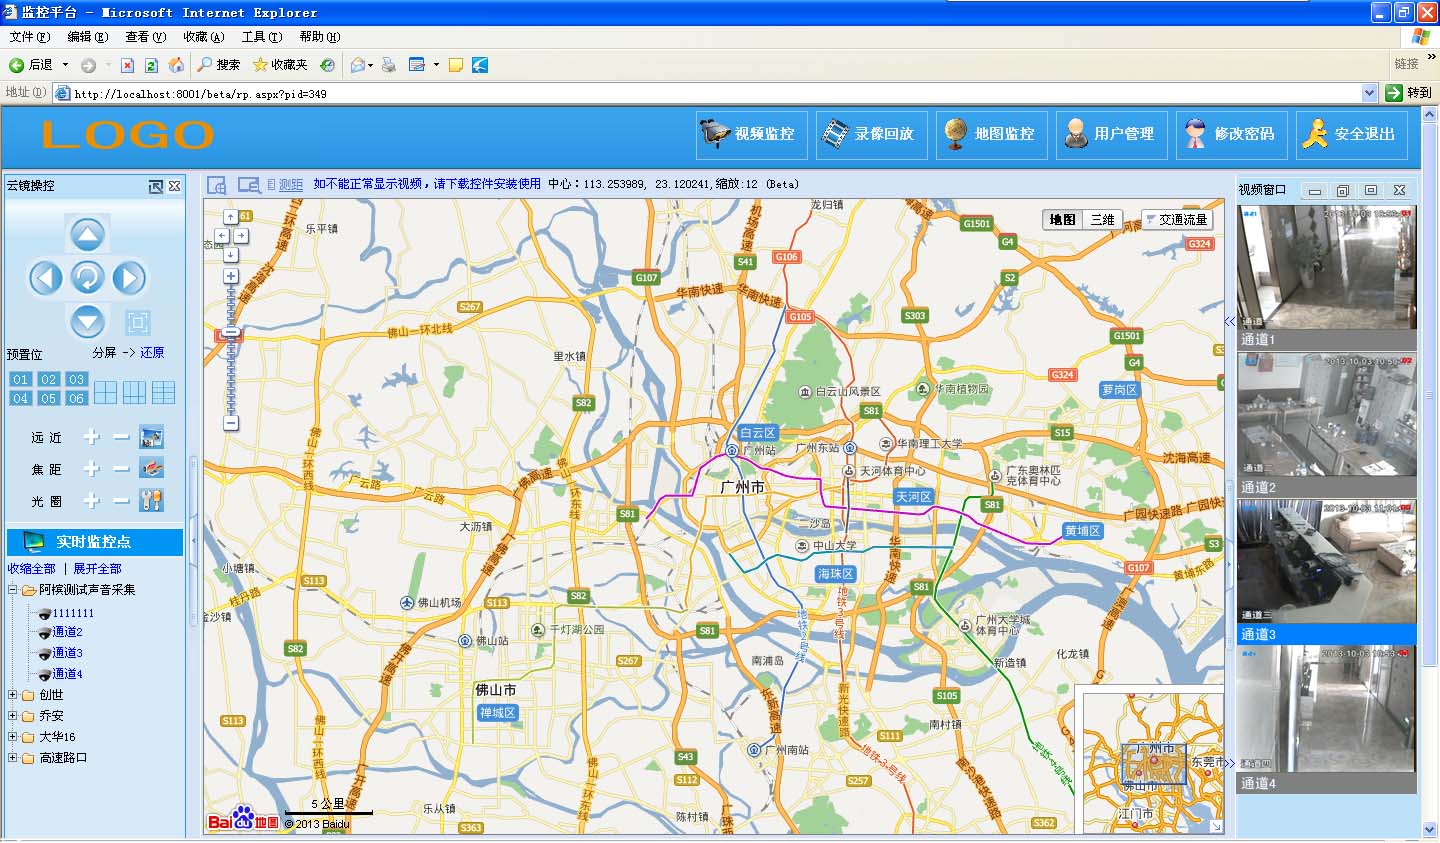Select the nine-pane split screen layout

[164, 391]
